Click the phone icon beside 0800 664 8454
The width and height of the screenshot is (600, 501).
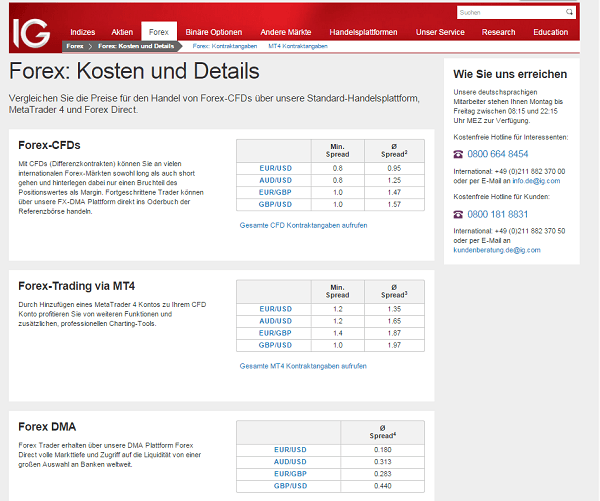(458, 154)
